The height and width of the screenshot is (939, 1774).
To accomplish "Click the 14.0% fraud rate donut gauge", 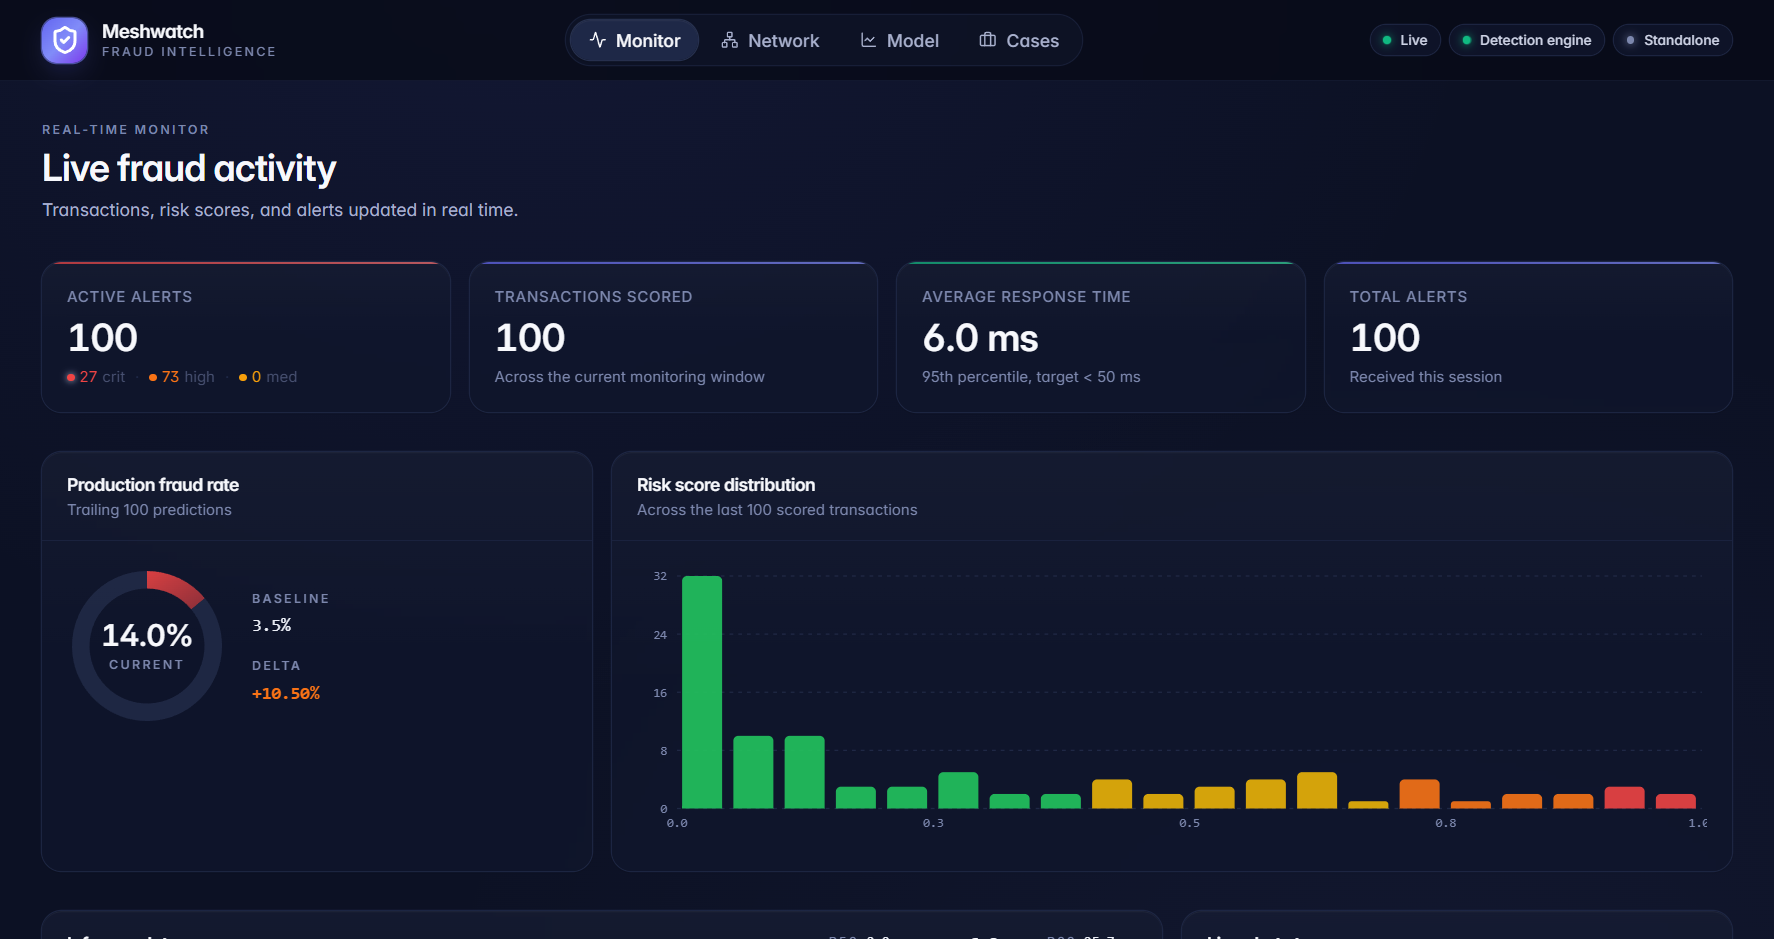I will point(147,646).
